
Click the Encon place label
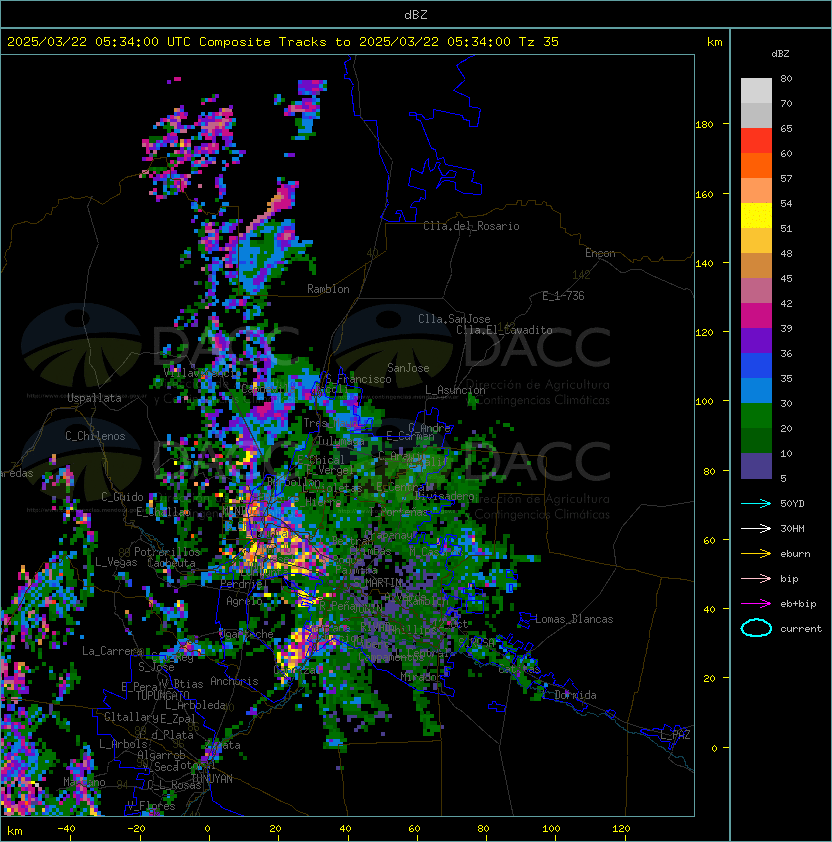[x=600, y=253]
